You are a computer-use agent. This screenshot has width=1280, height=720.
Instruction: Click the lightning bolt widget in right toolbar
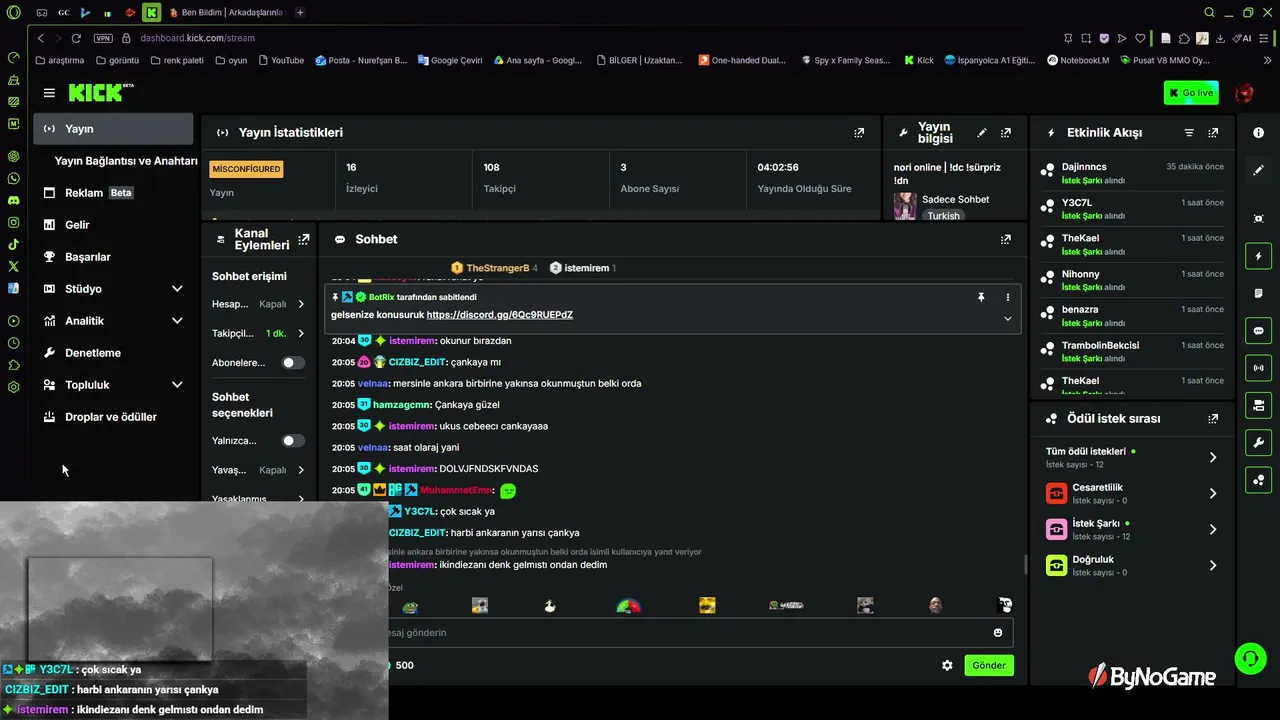(1259, 256)
